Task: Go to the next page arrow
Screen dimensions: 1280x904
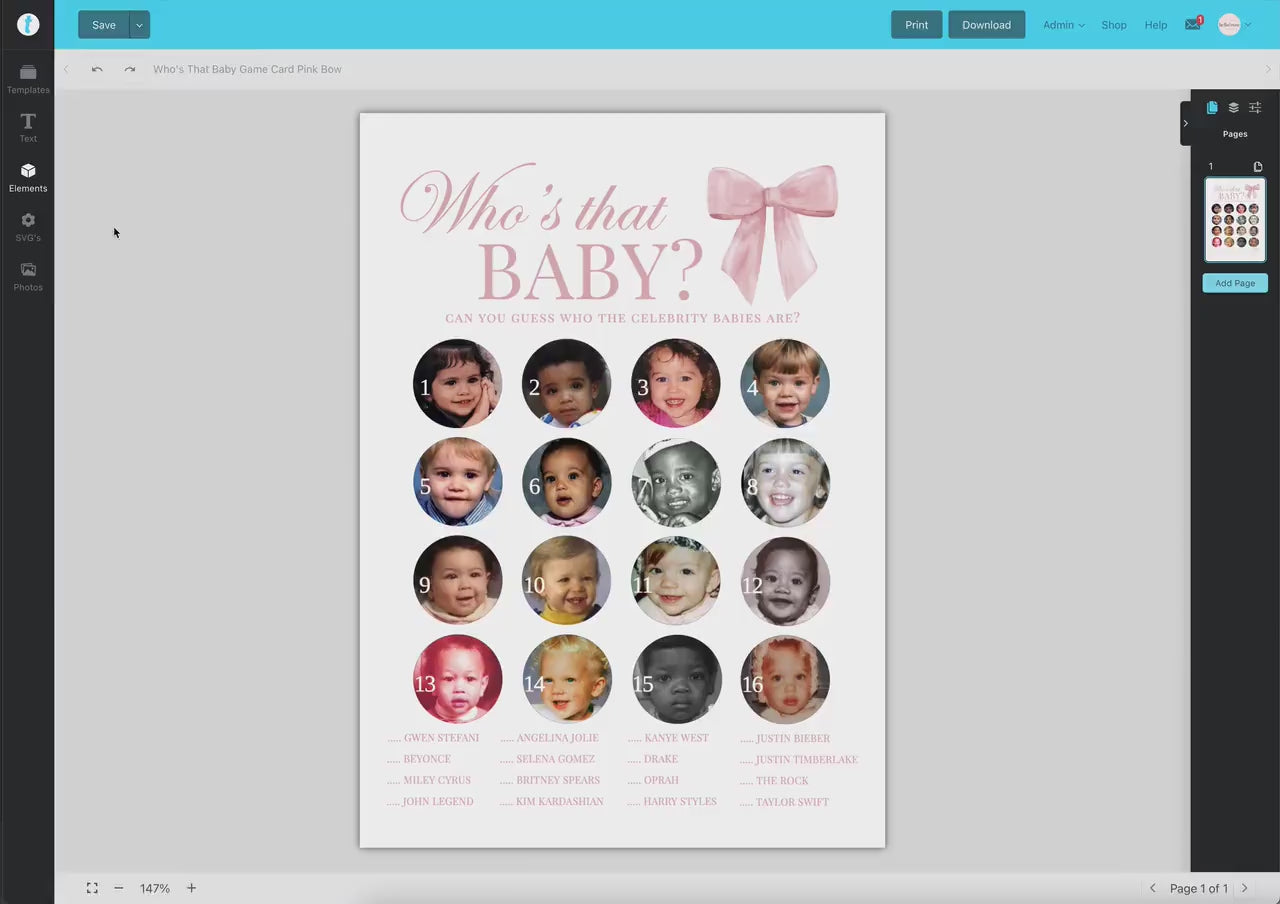Action: pyautogui.click(x=1245, y=888)
